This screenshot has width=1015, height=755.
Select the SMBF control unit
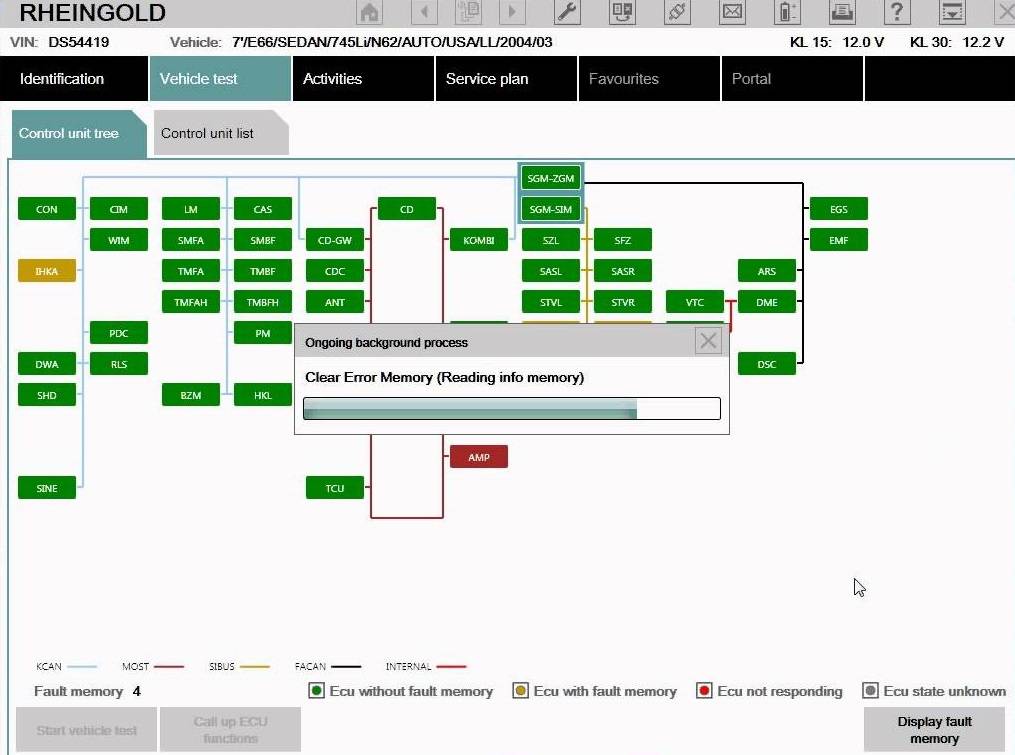pyautogui.click(x=262, y=240)
